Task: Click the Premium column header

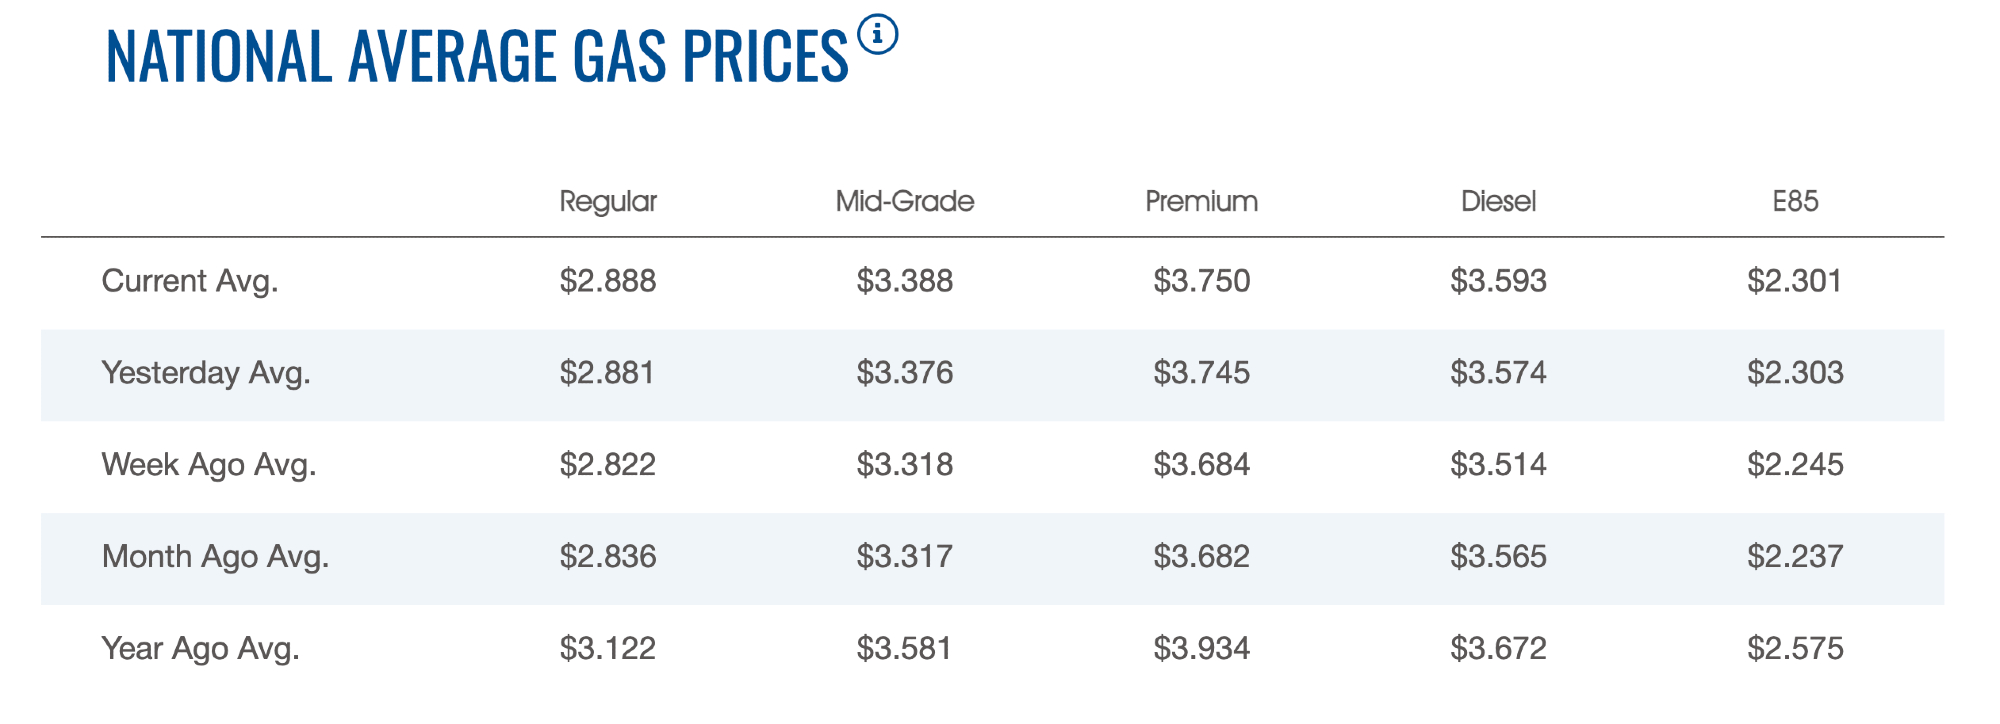Action: point(1201,202)
